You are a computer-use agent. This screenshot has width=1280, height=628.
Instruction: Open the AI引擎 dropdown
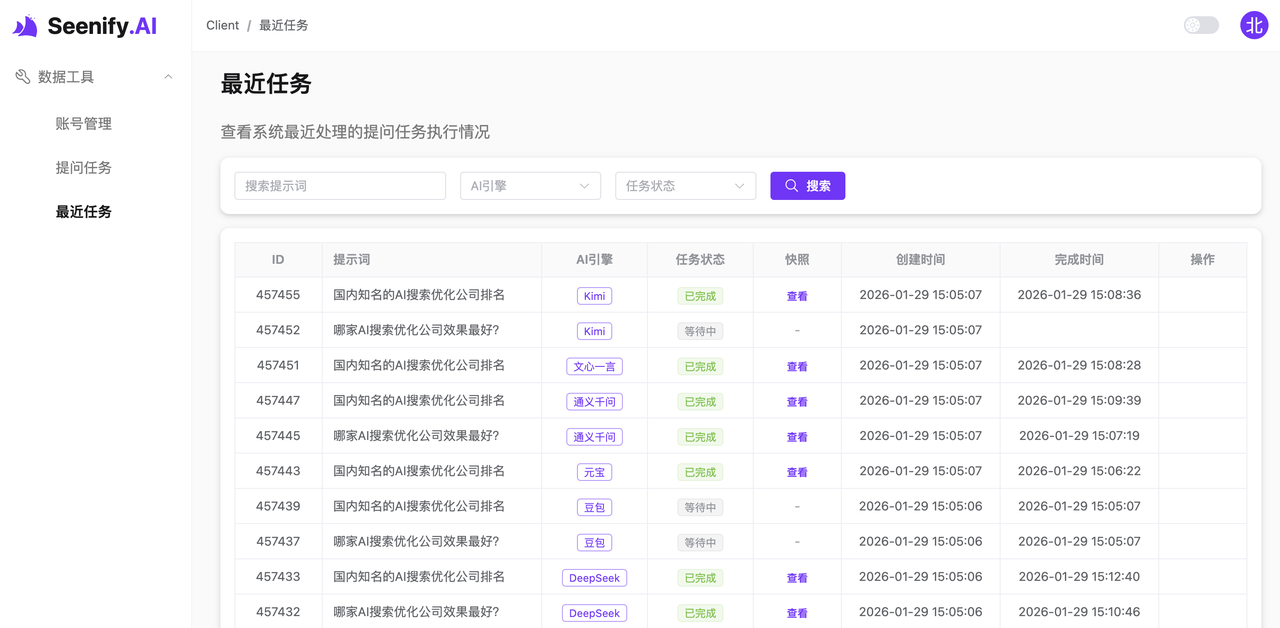pyautogui.click(x=530, y=186)
